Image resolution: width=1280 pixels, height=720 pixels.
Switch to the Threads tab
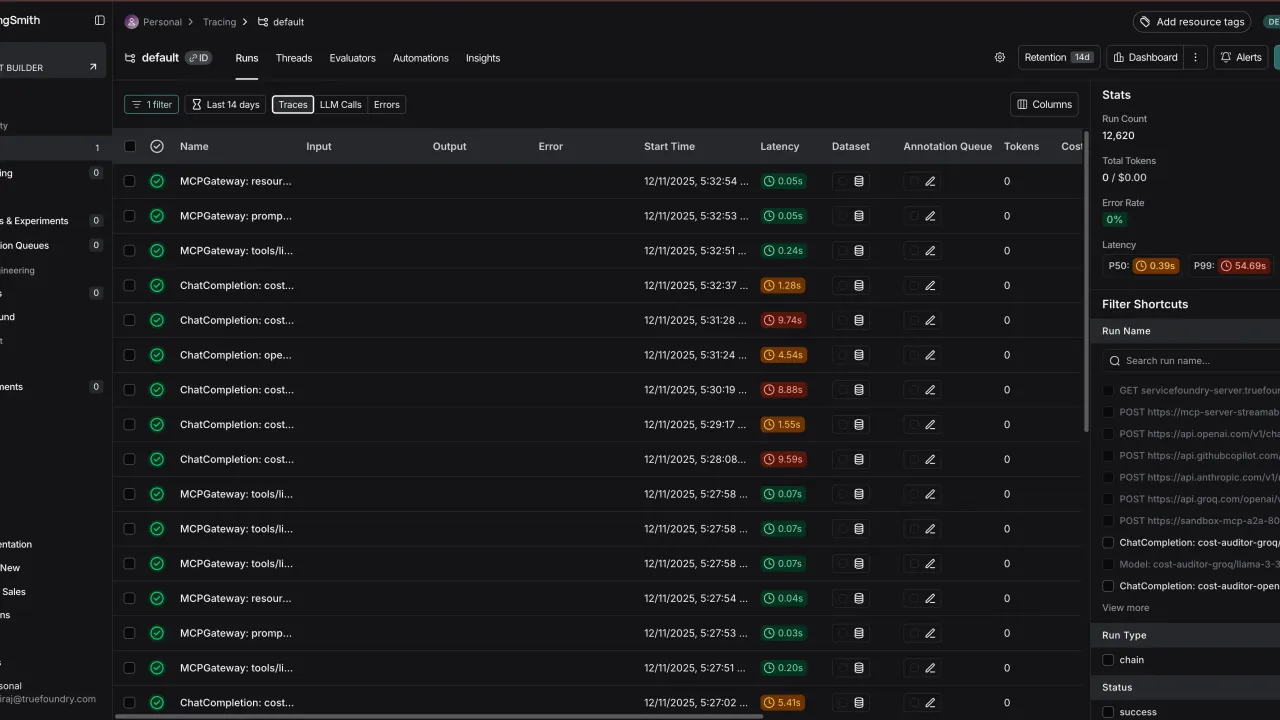(x=294, y=58)
